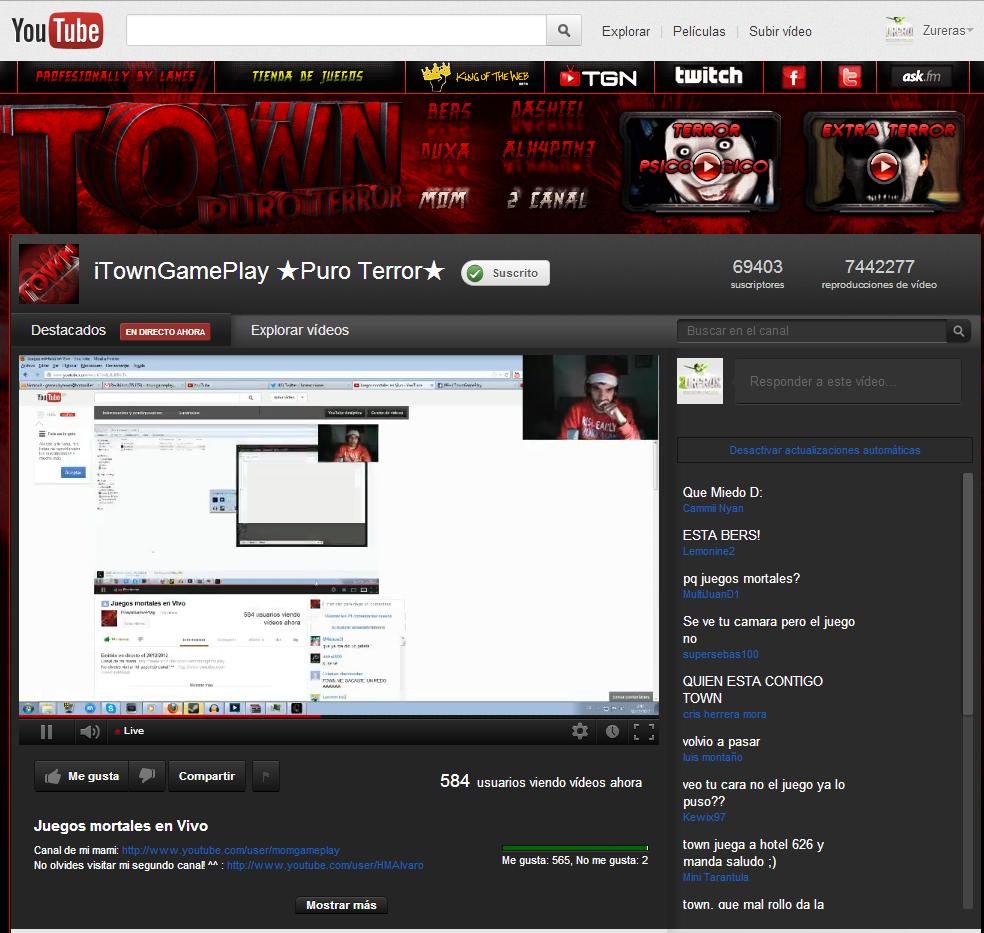Click the watch later clock icon
The image size is (984, 933).
[x=612, y=732]
